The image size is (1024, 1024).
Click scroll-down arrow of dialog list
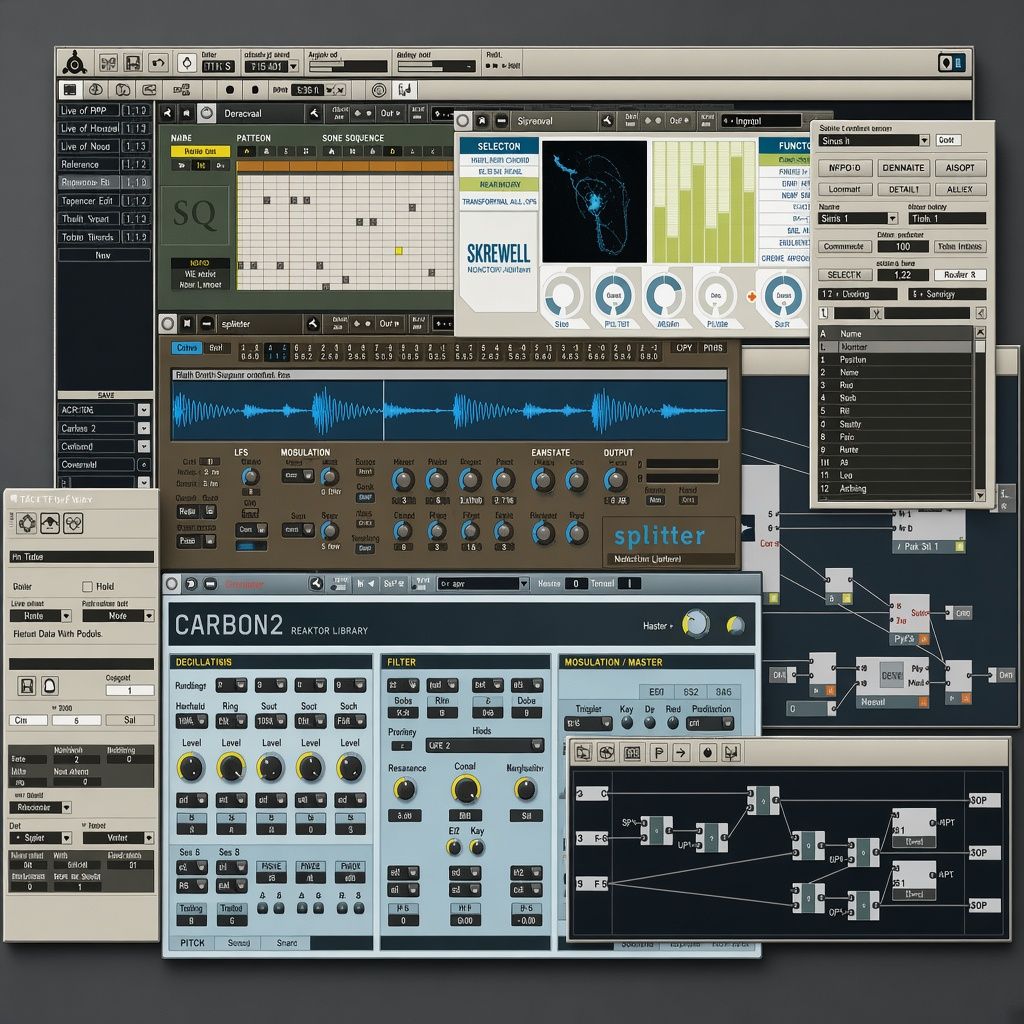[x=980, y=496]
